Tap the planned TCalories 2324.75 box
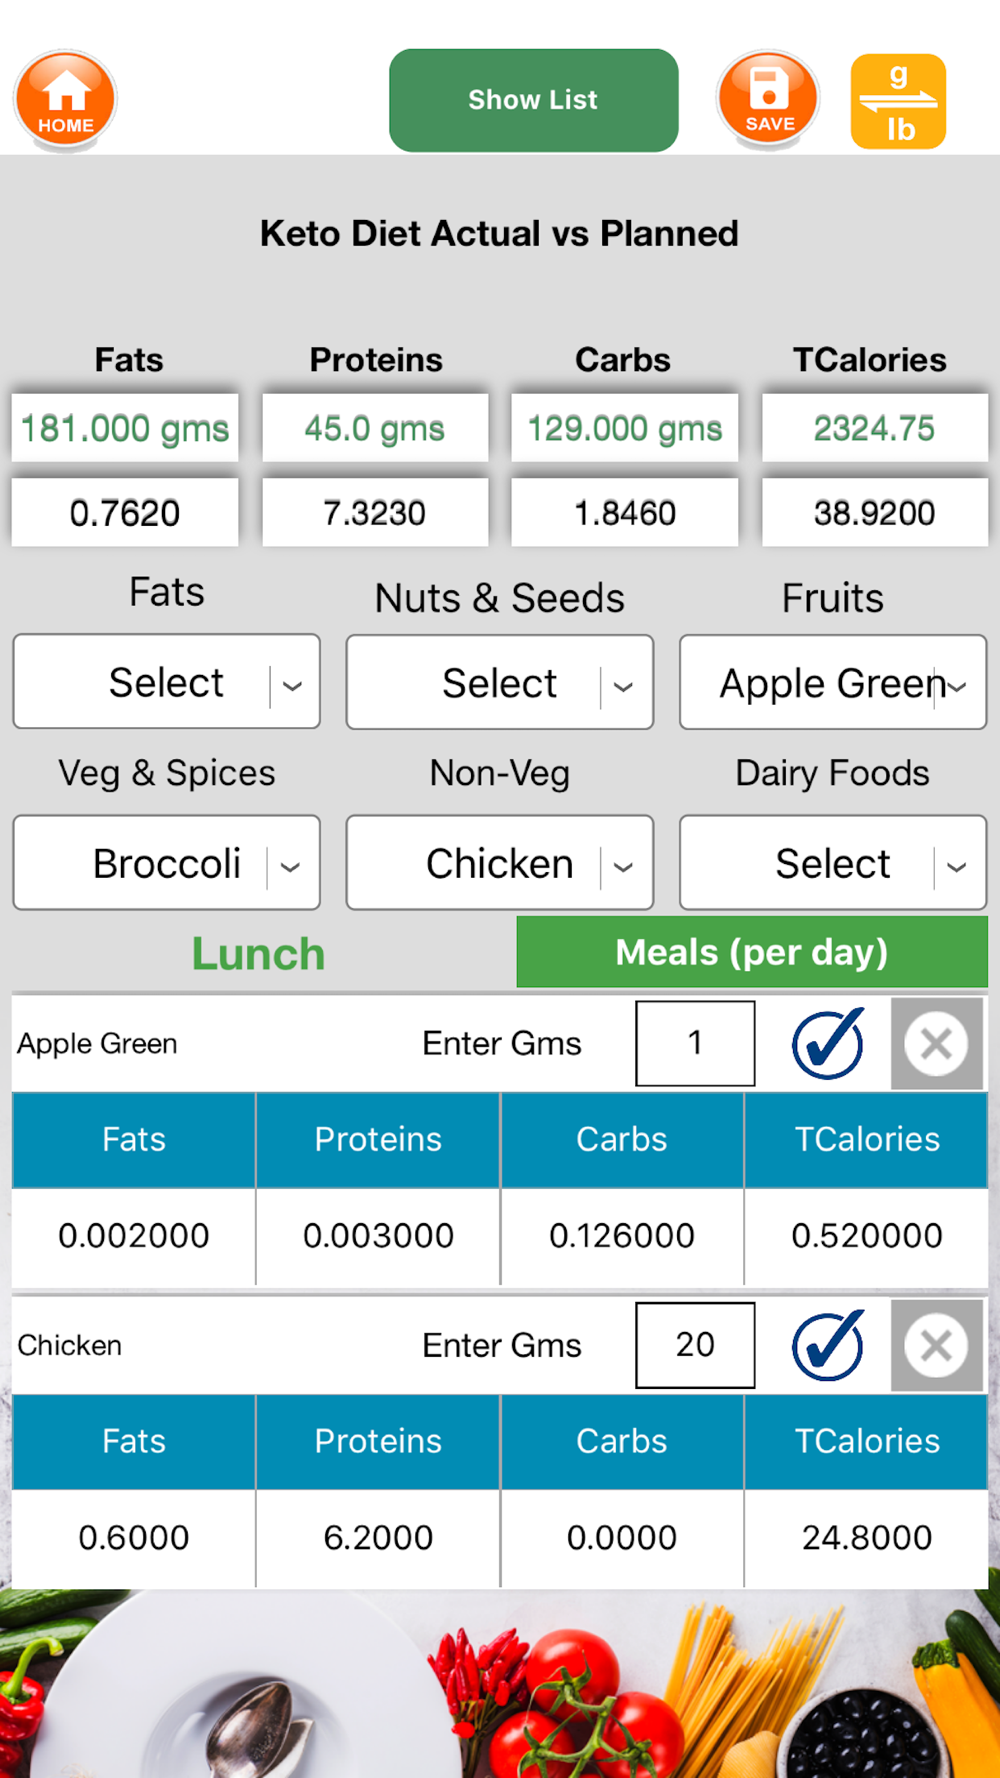The width and height of the screenshot is (1000, 1778). pos(874,428)
